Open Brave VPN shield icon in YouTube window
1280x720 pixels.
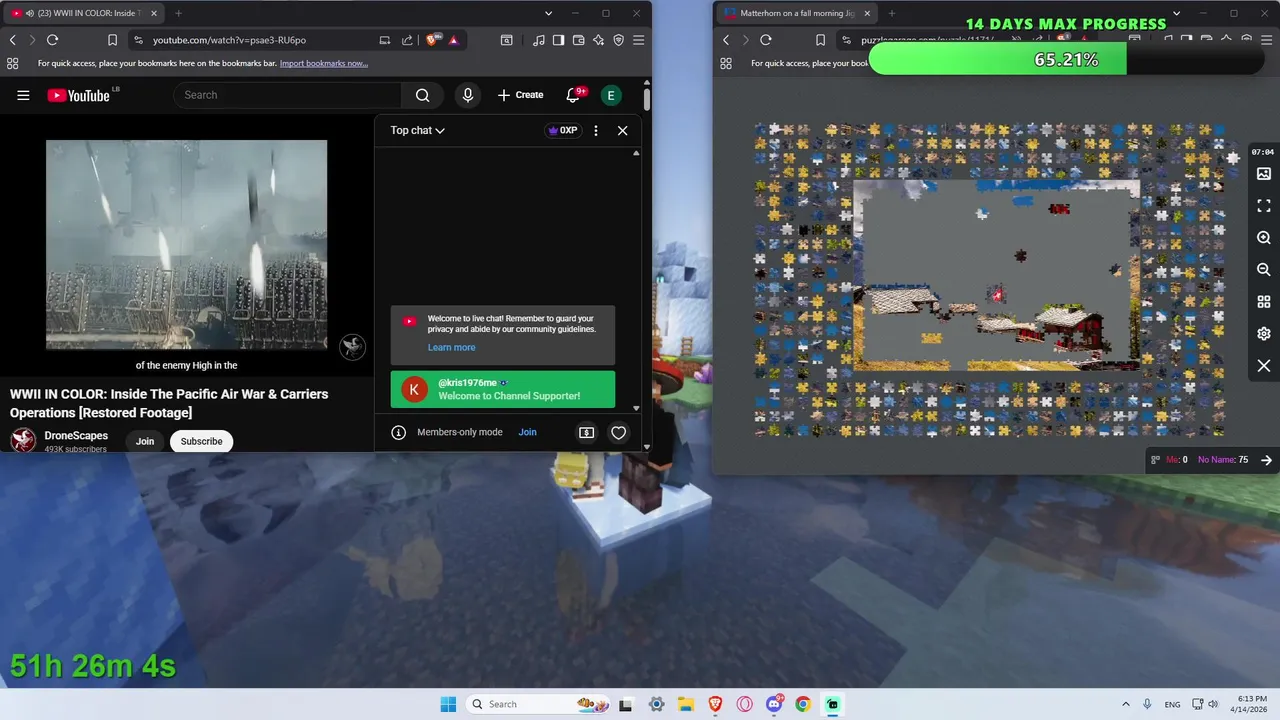pos(618,40)
